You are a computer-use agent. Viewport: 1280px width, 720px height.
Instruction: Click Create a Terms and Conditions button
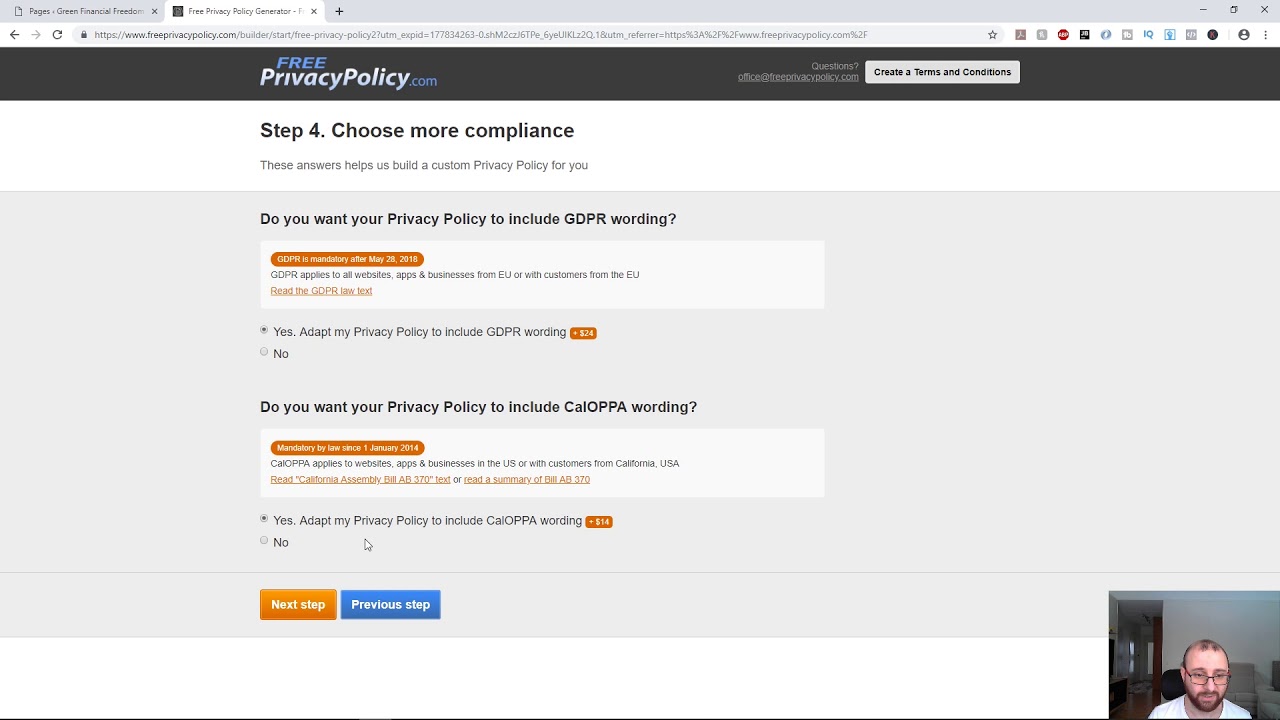click(942, 72)
